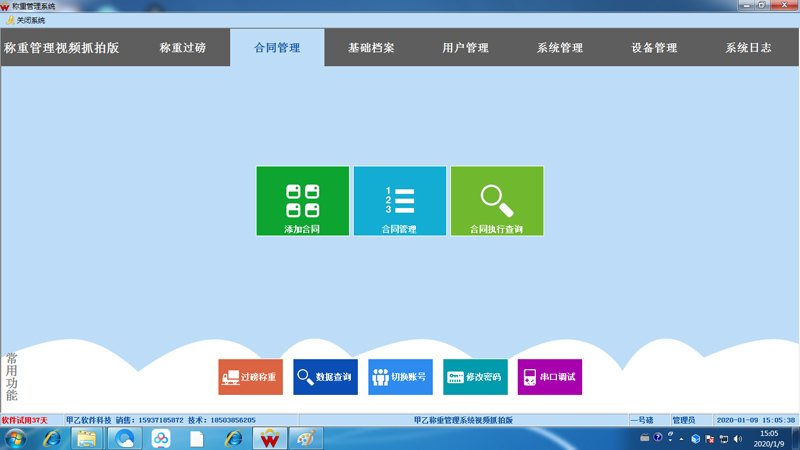800x450 pixels.
Task: Open 串口调试 serial debug shortcut
Action: [x=549, y=377]
